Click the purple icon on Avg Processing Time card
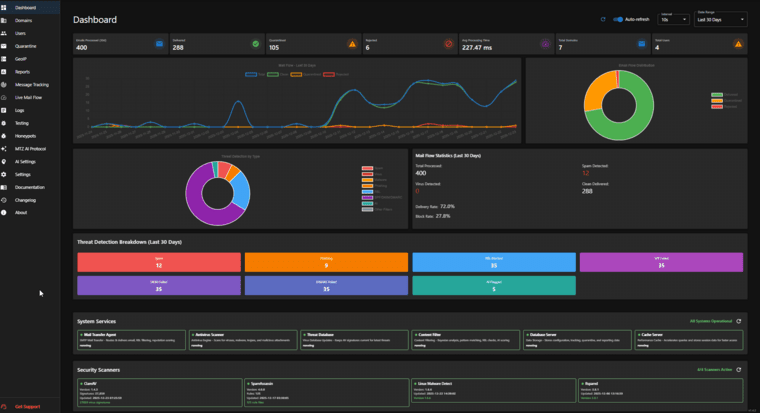The image size is (760, 413). 545,44
